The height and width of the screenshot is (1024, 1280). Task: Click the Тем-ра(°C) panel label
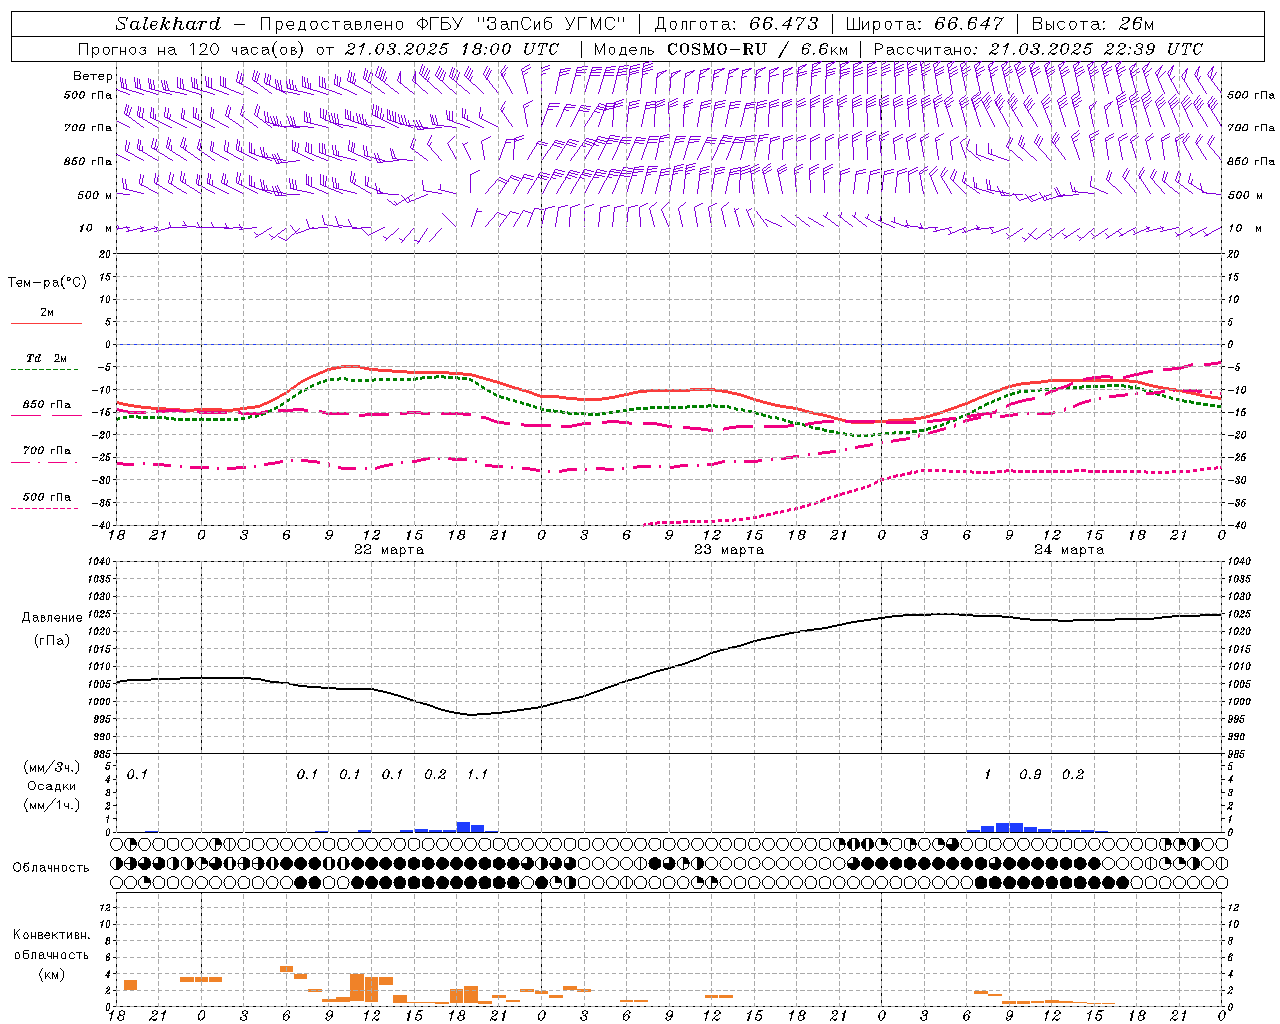coord(47,283)
